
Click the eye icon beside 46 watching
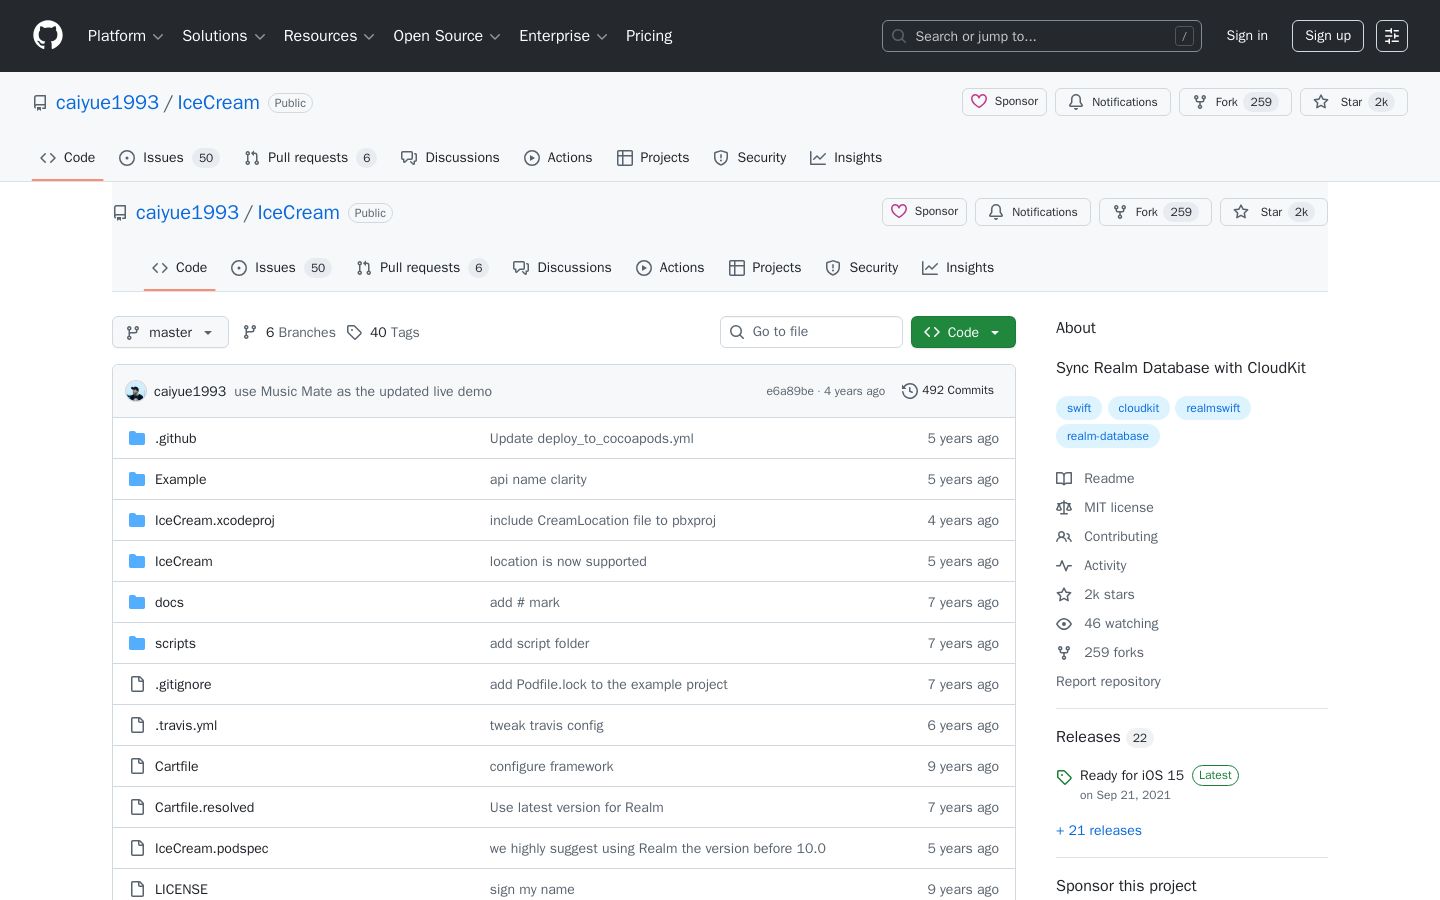1064,624
